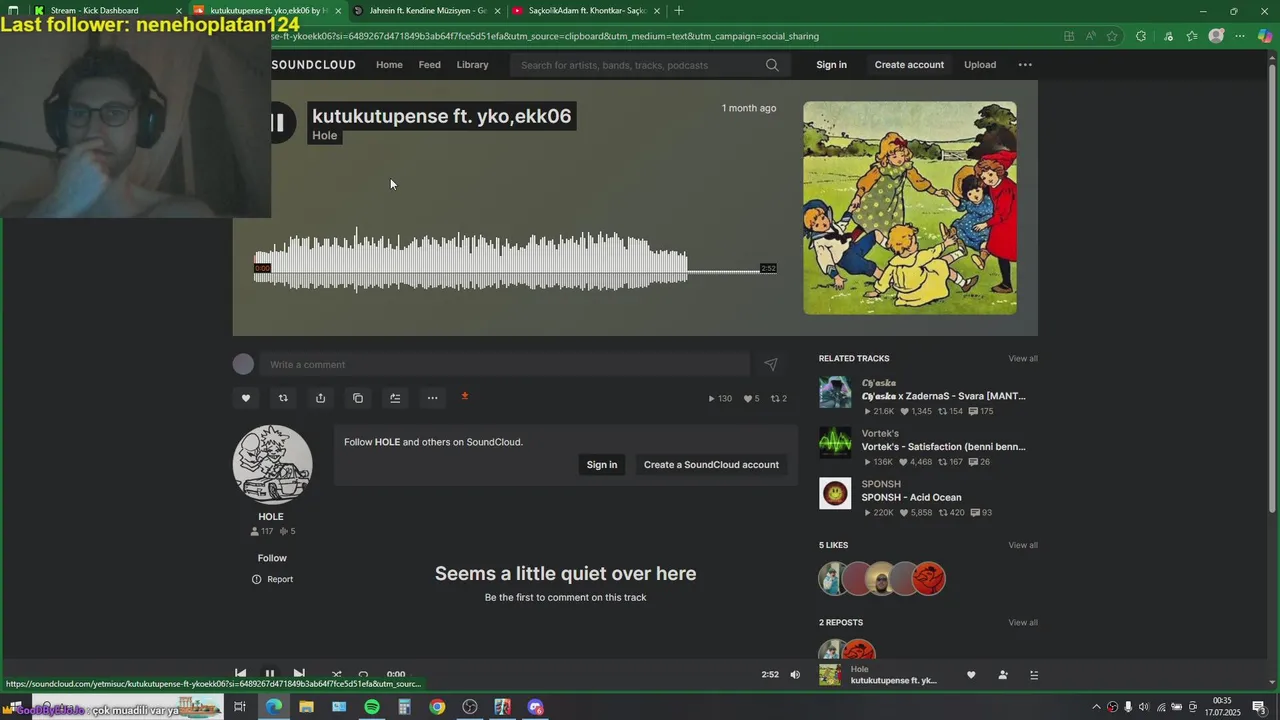
Task: Toggle repeat in the player bar
Action: coord(363,674)
